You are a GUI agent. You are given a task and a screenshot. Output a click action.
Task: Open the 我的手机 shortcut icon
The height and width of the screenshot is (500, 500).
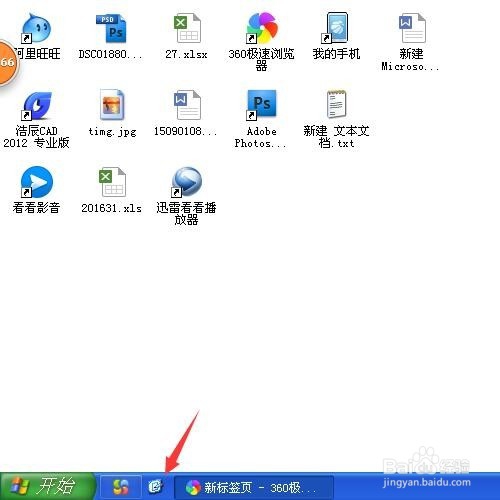[x=336, y=28]
